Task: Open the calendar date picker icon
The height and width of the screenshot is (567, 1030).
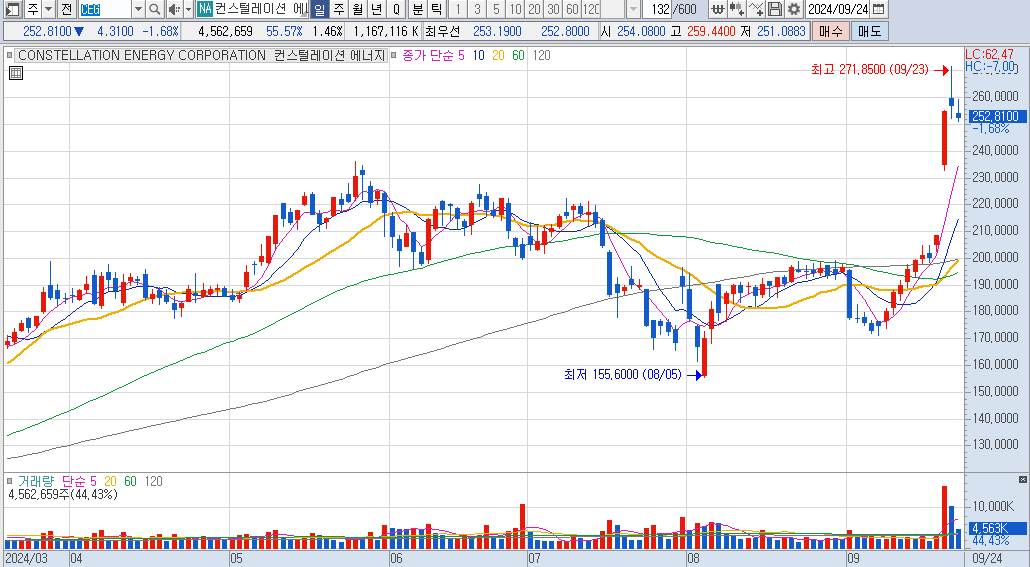Action: coord(878,9)
